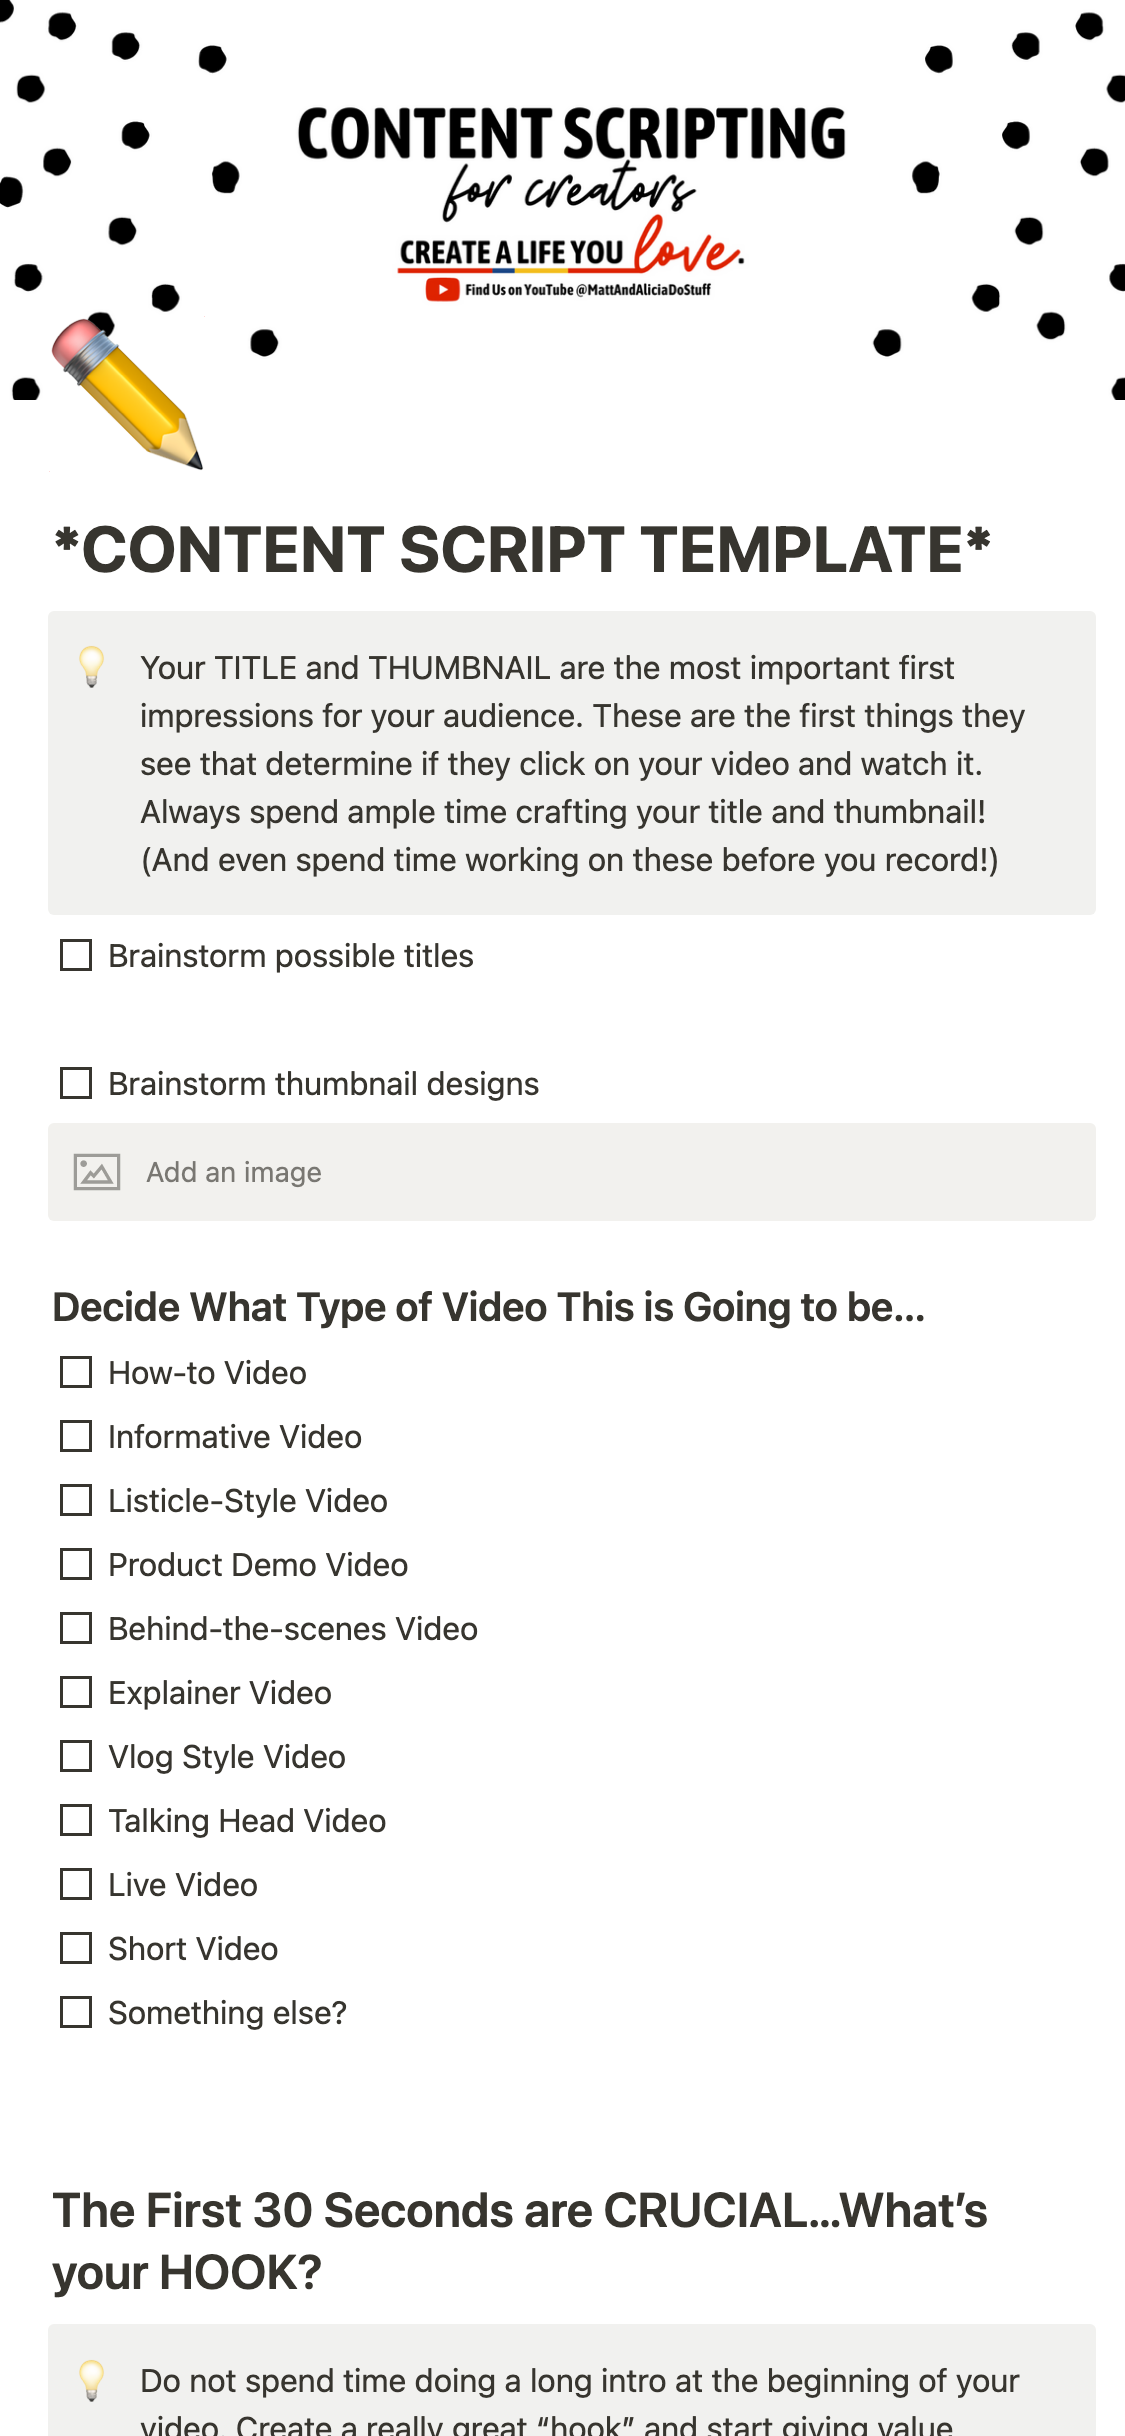Click the lightbulb icon in hook callout
The width and height of the screenshot is (1125, 2436).
[x=92, y=2381]
